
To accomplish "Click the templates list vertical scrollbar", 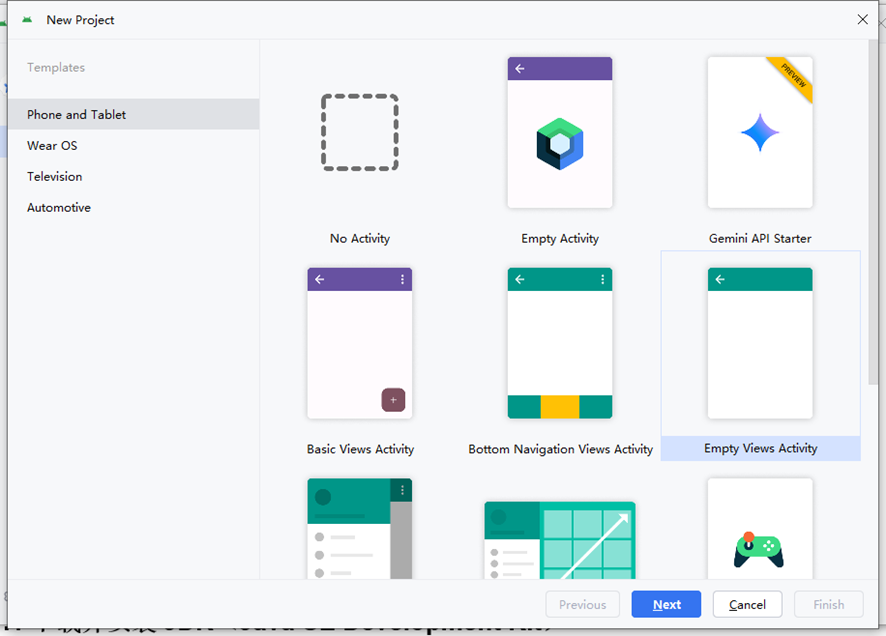I will click(873, 212).
